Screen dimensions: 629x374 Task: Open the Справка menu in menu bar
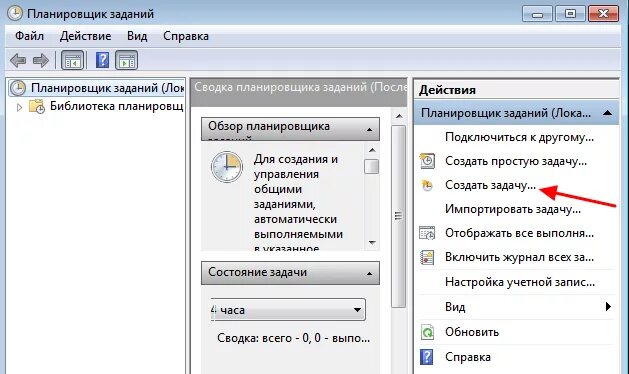click(186, 36)
